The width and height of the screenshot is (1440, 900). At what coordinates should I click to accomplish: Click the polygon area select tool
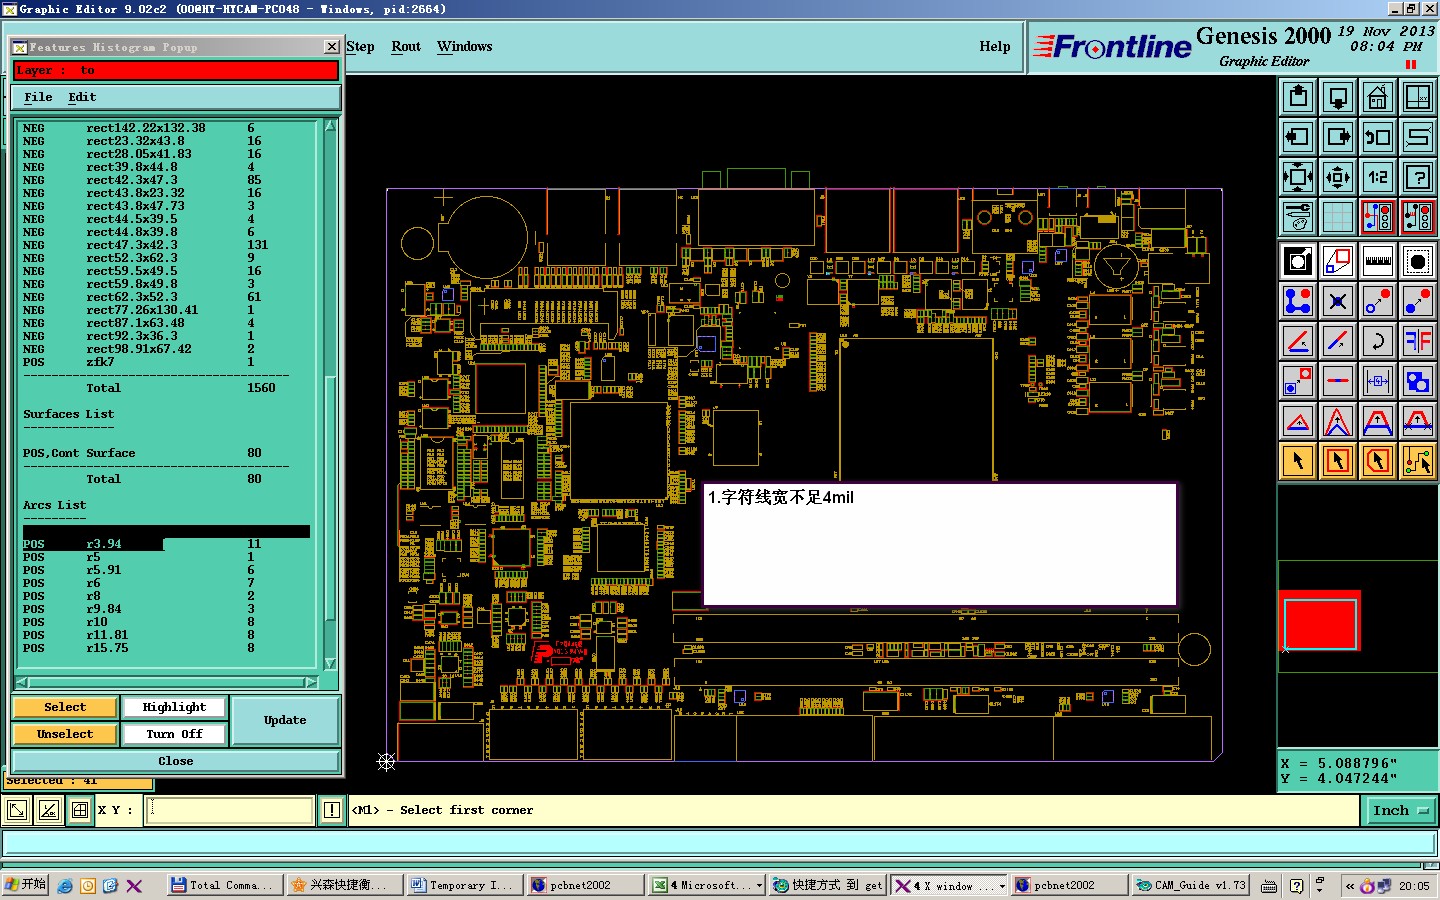pos(1378,461)
